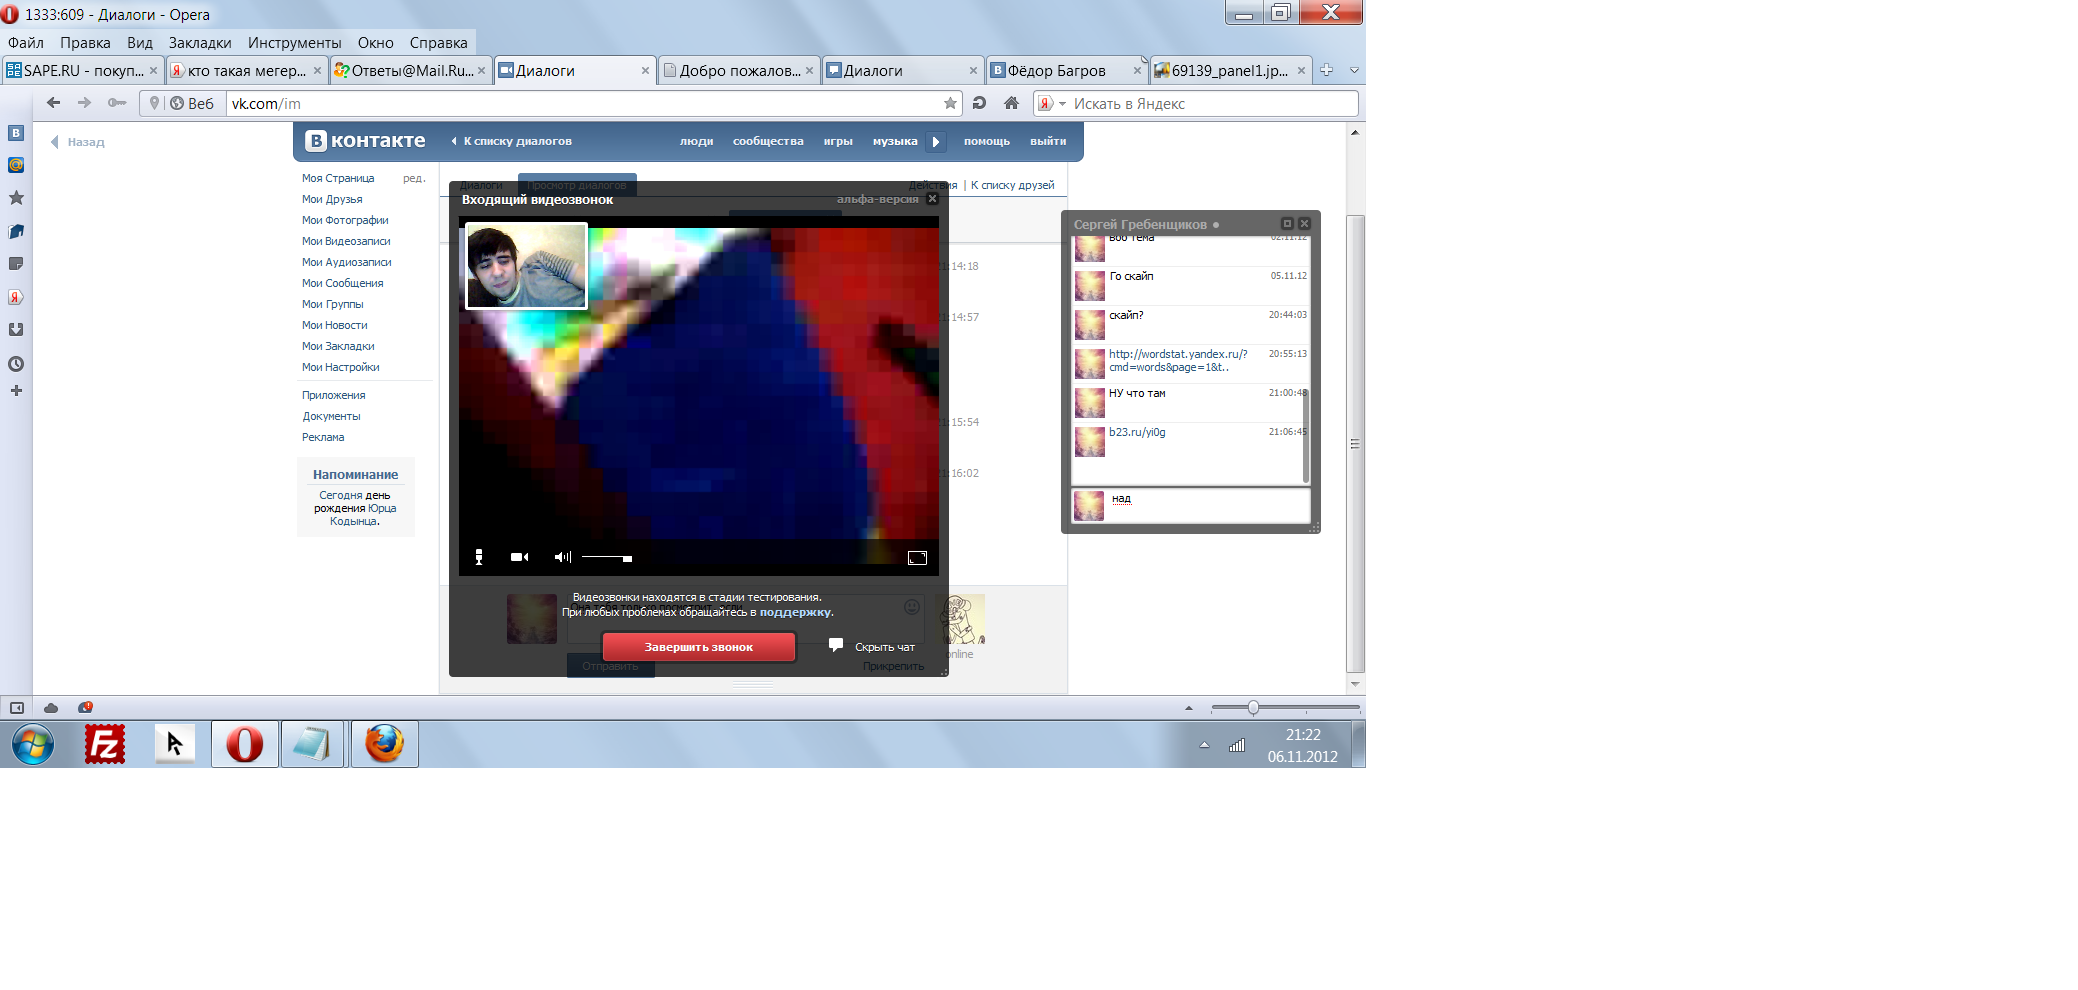
Task: Toggle Opera panels button in status bar
Action: 17,708
